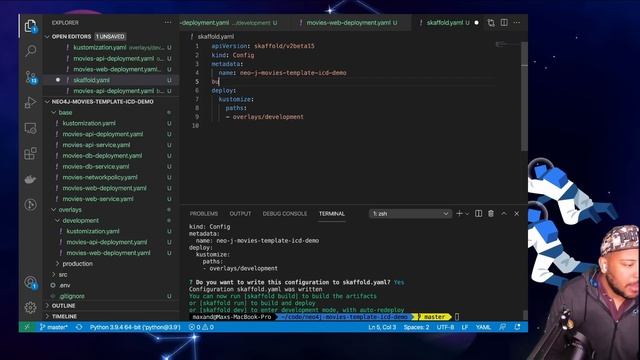The height and width of the screenshot is (360, 640).
Task: Open the Manage gear icon
Action: tap(31, 307)
